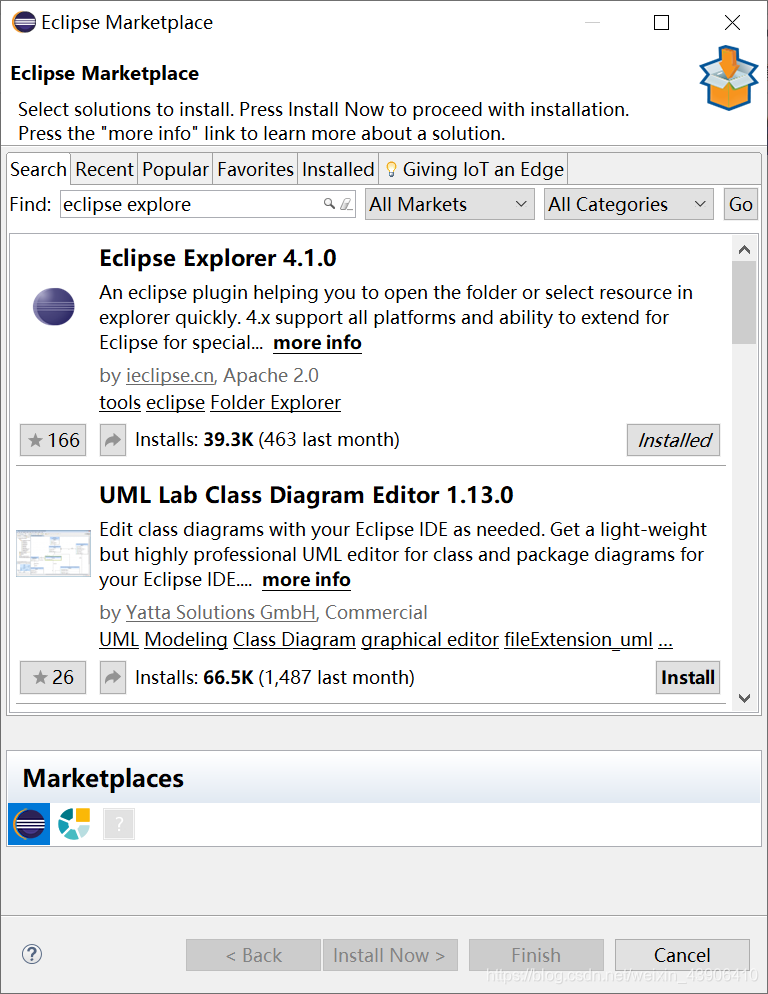Click the fileExtension_uml tag link

click(x=578, y=640)
